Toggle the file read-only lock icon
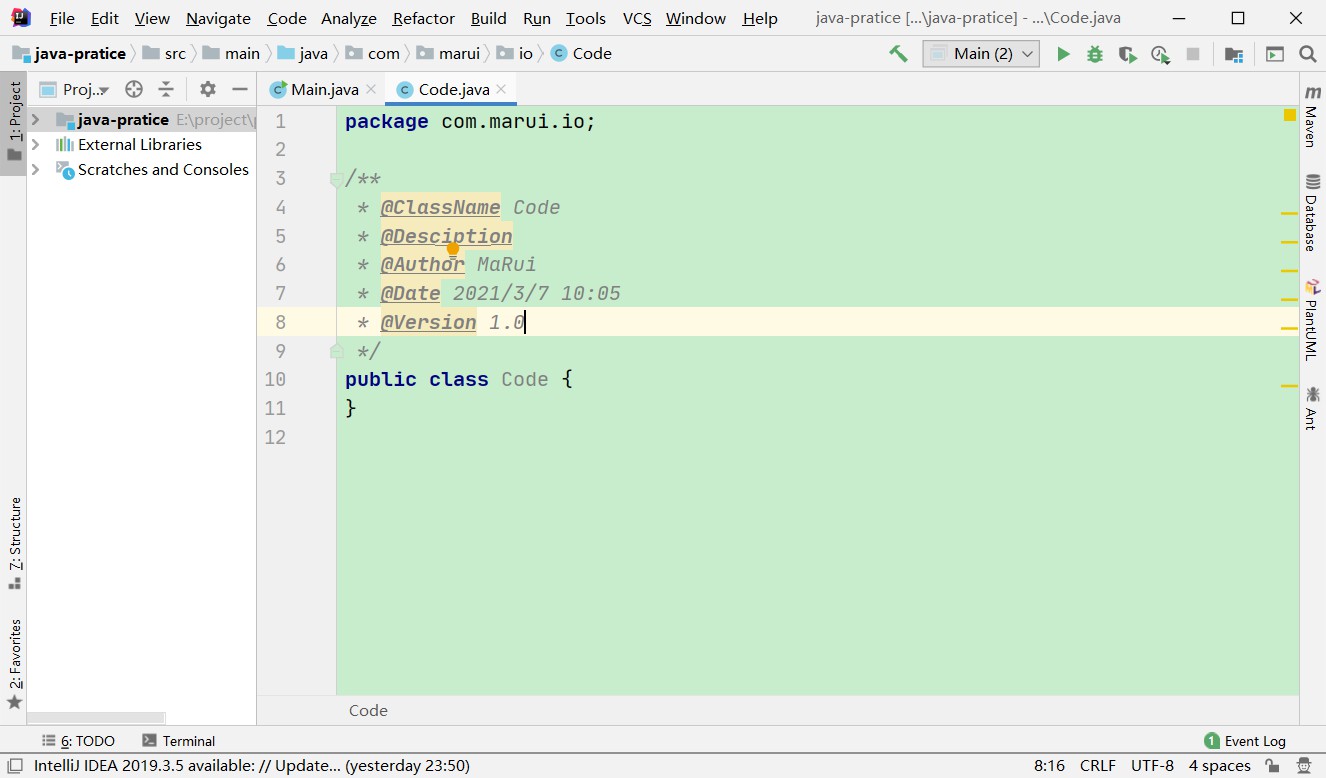 tap(1271, 766)
